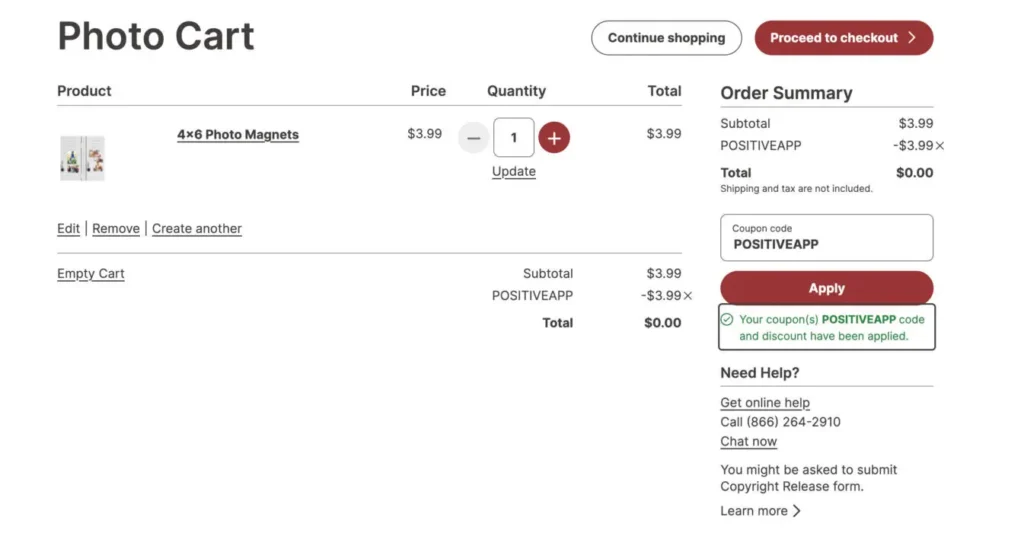Screen dimensions: 1024x533
Task: Click the Proceed to checkout arrow icon
Action: (x=912, y=38)
